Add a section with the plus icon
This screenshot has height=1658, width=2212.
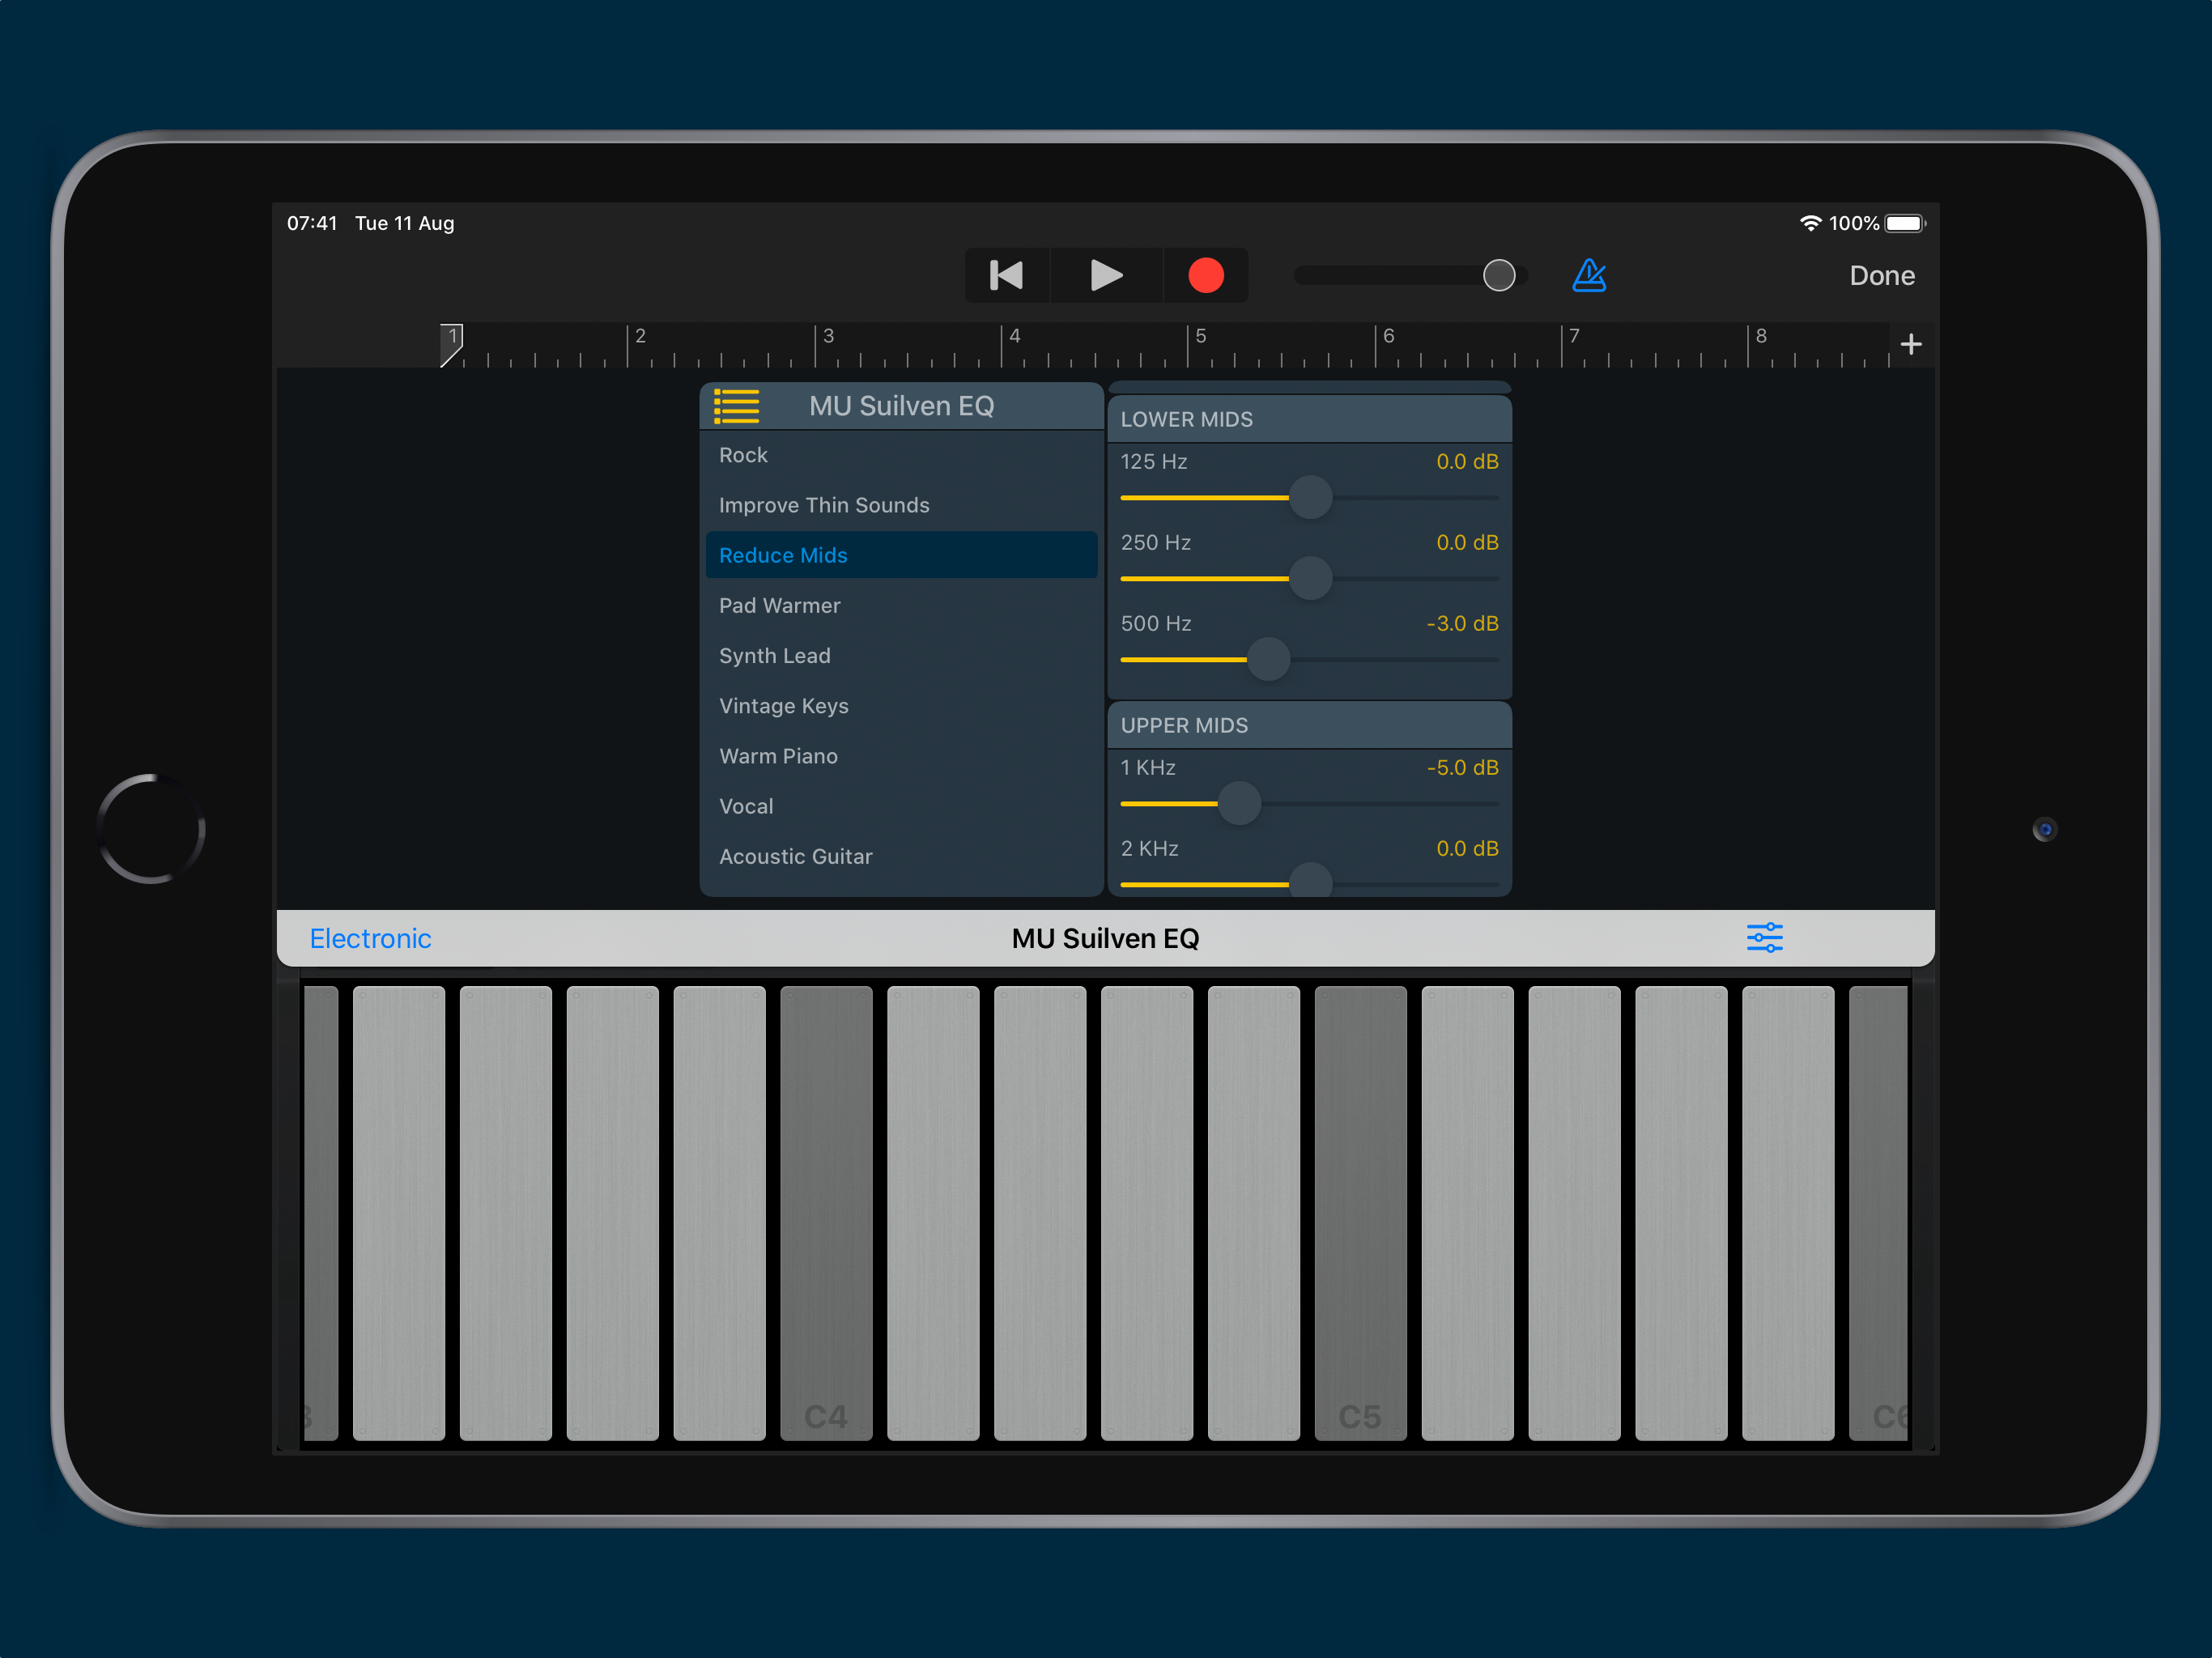[1910, 344]
